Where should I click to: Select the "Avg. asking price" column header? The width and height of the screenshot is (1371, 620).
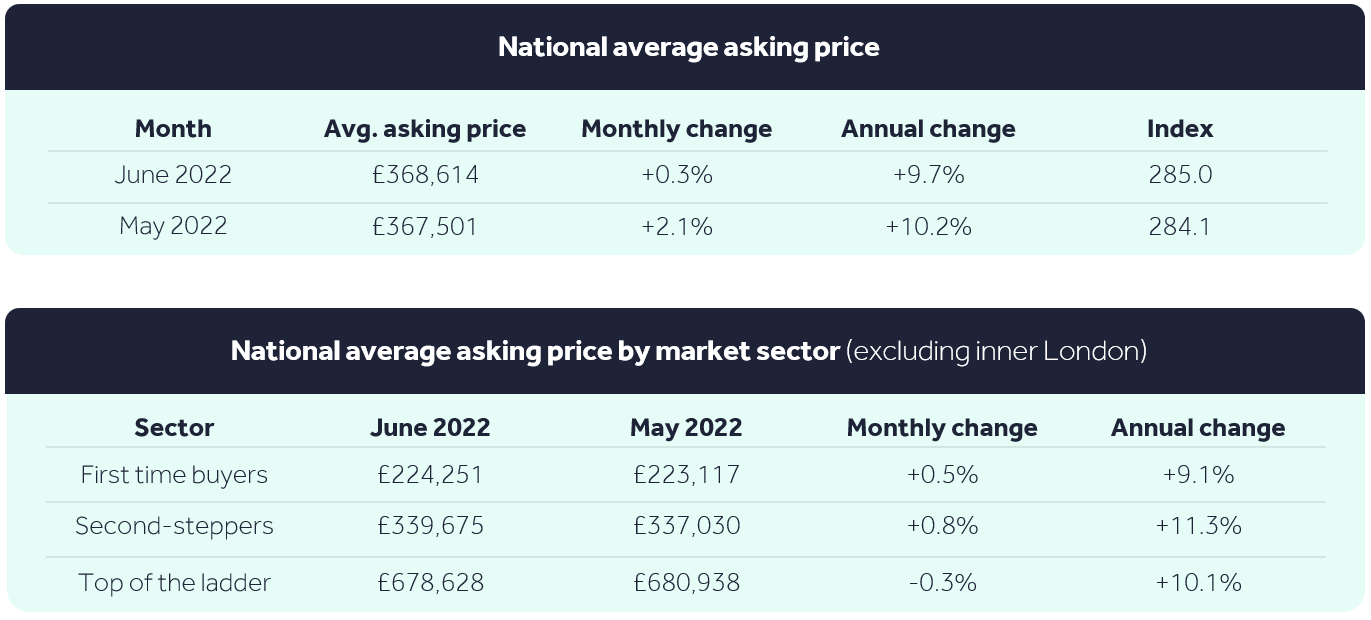coord(425,129)
